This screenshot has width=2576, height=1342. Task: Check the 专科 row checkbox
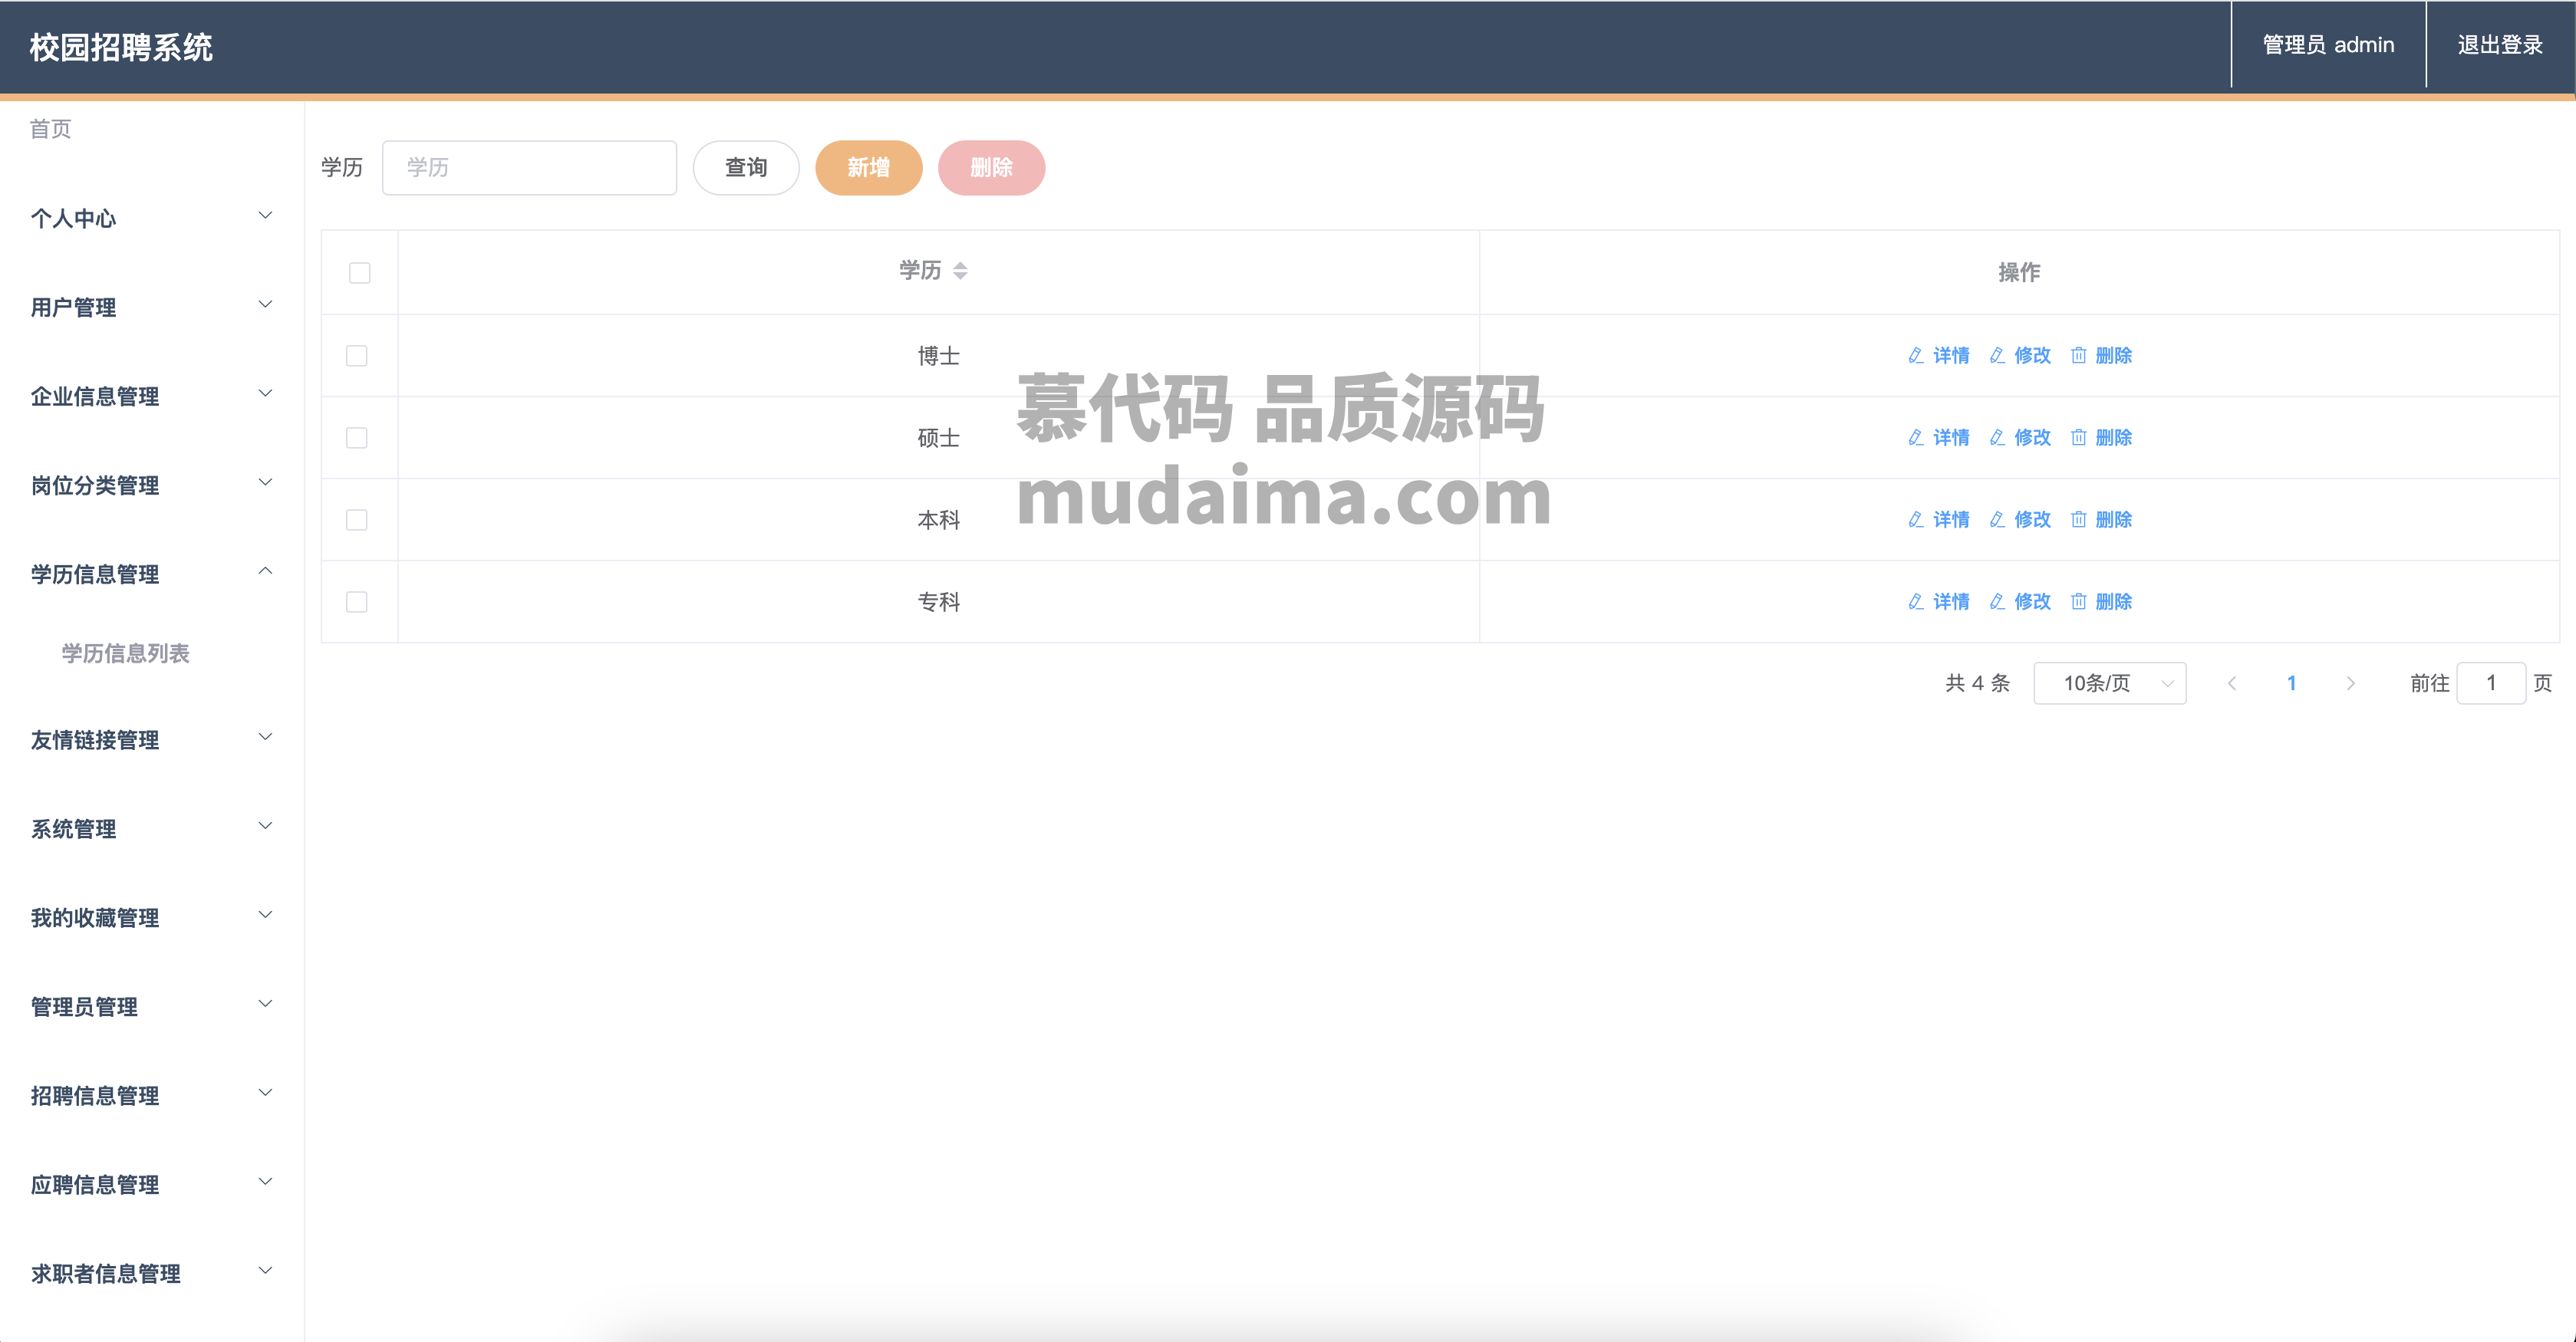coord(357,602)
